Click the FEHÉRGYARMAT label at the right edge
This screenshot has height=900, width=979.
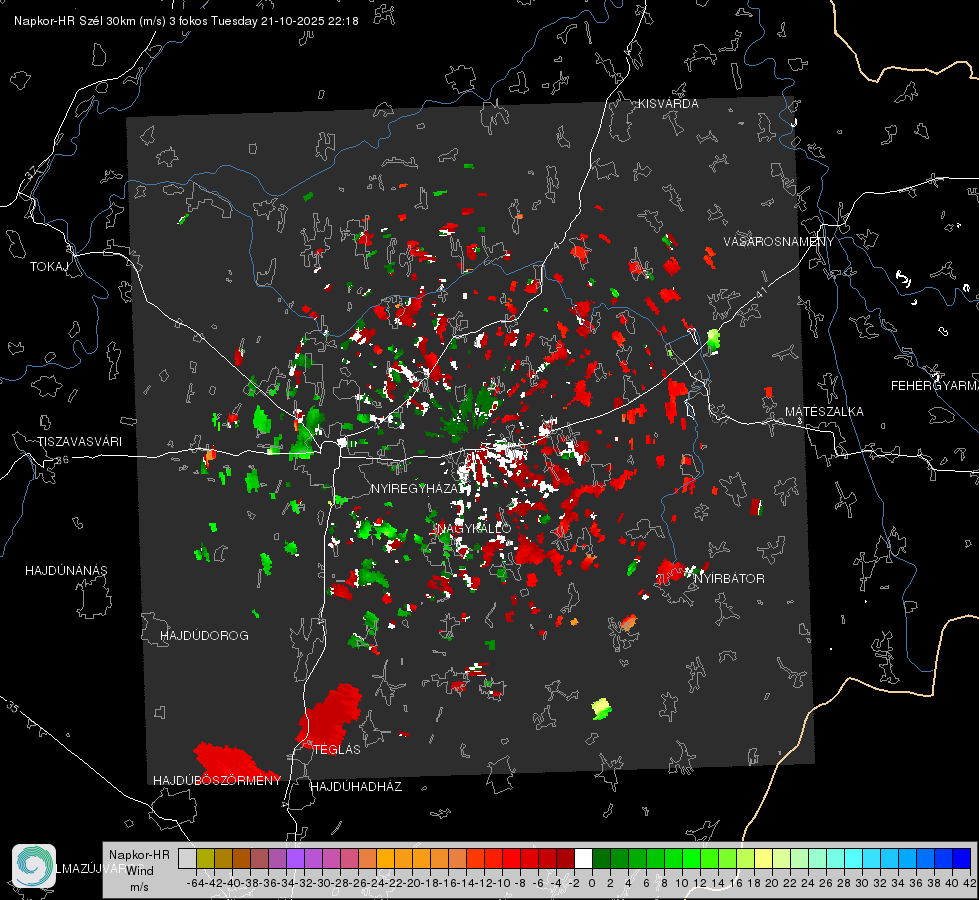(935, 386)
